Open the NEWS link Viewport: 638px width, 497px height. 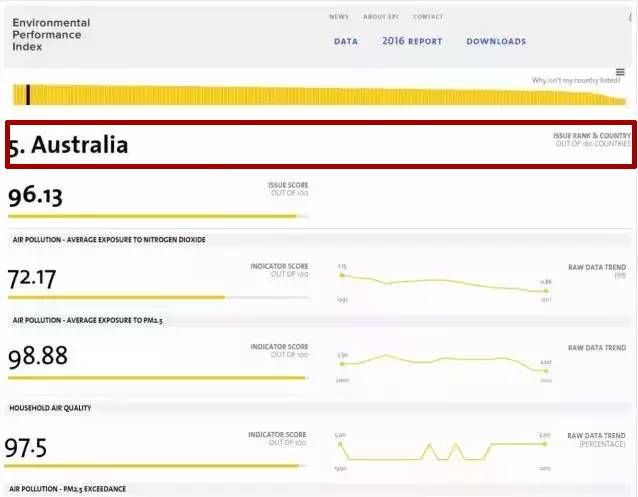339,17
